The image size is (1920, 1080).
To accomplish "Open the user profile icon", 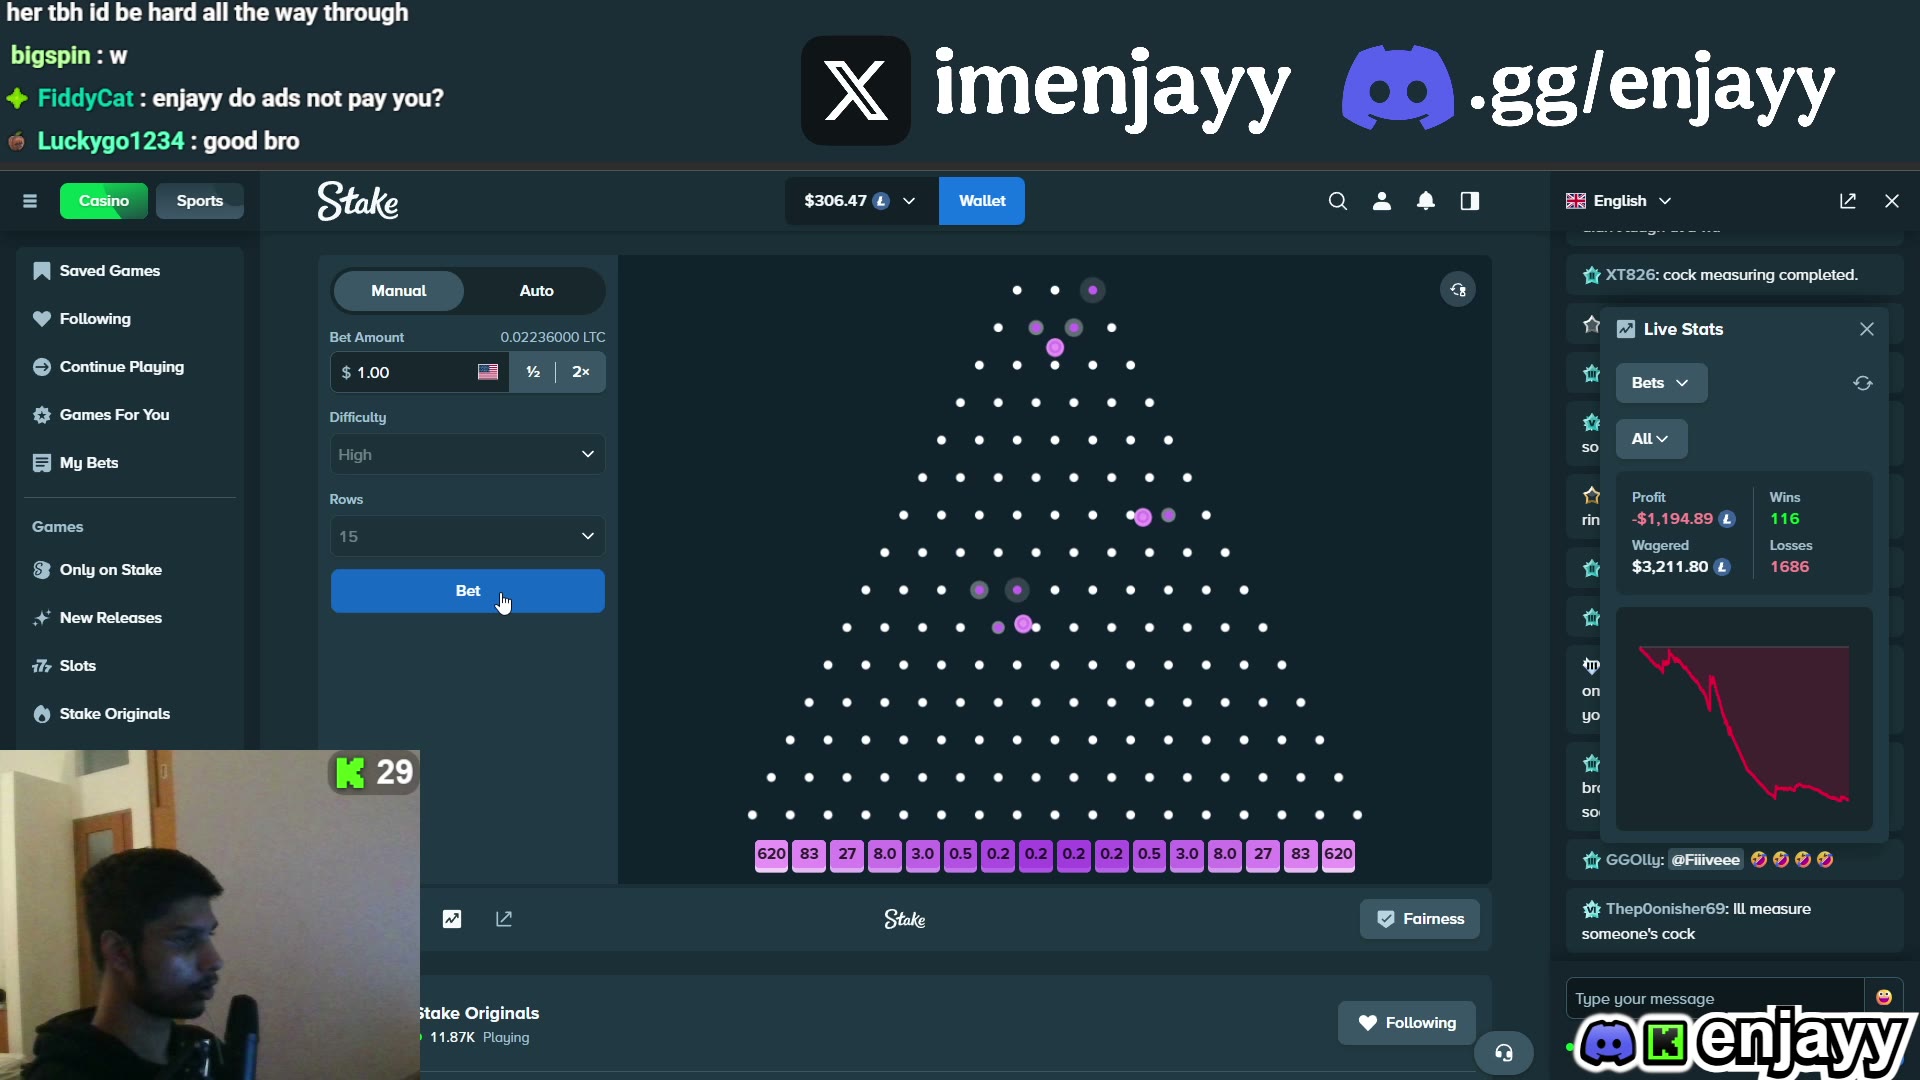I will (x=1382, y=201).
